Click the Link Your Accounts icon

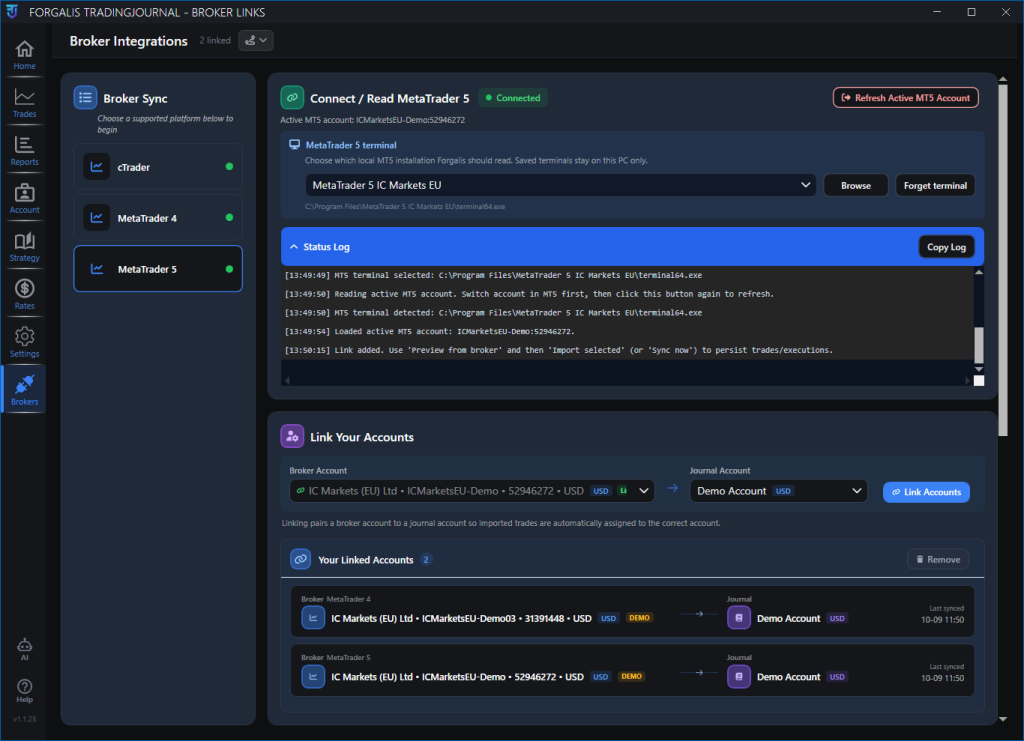click(x=292, y=436)
